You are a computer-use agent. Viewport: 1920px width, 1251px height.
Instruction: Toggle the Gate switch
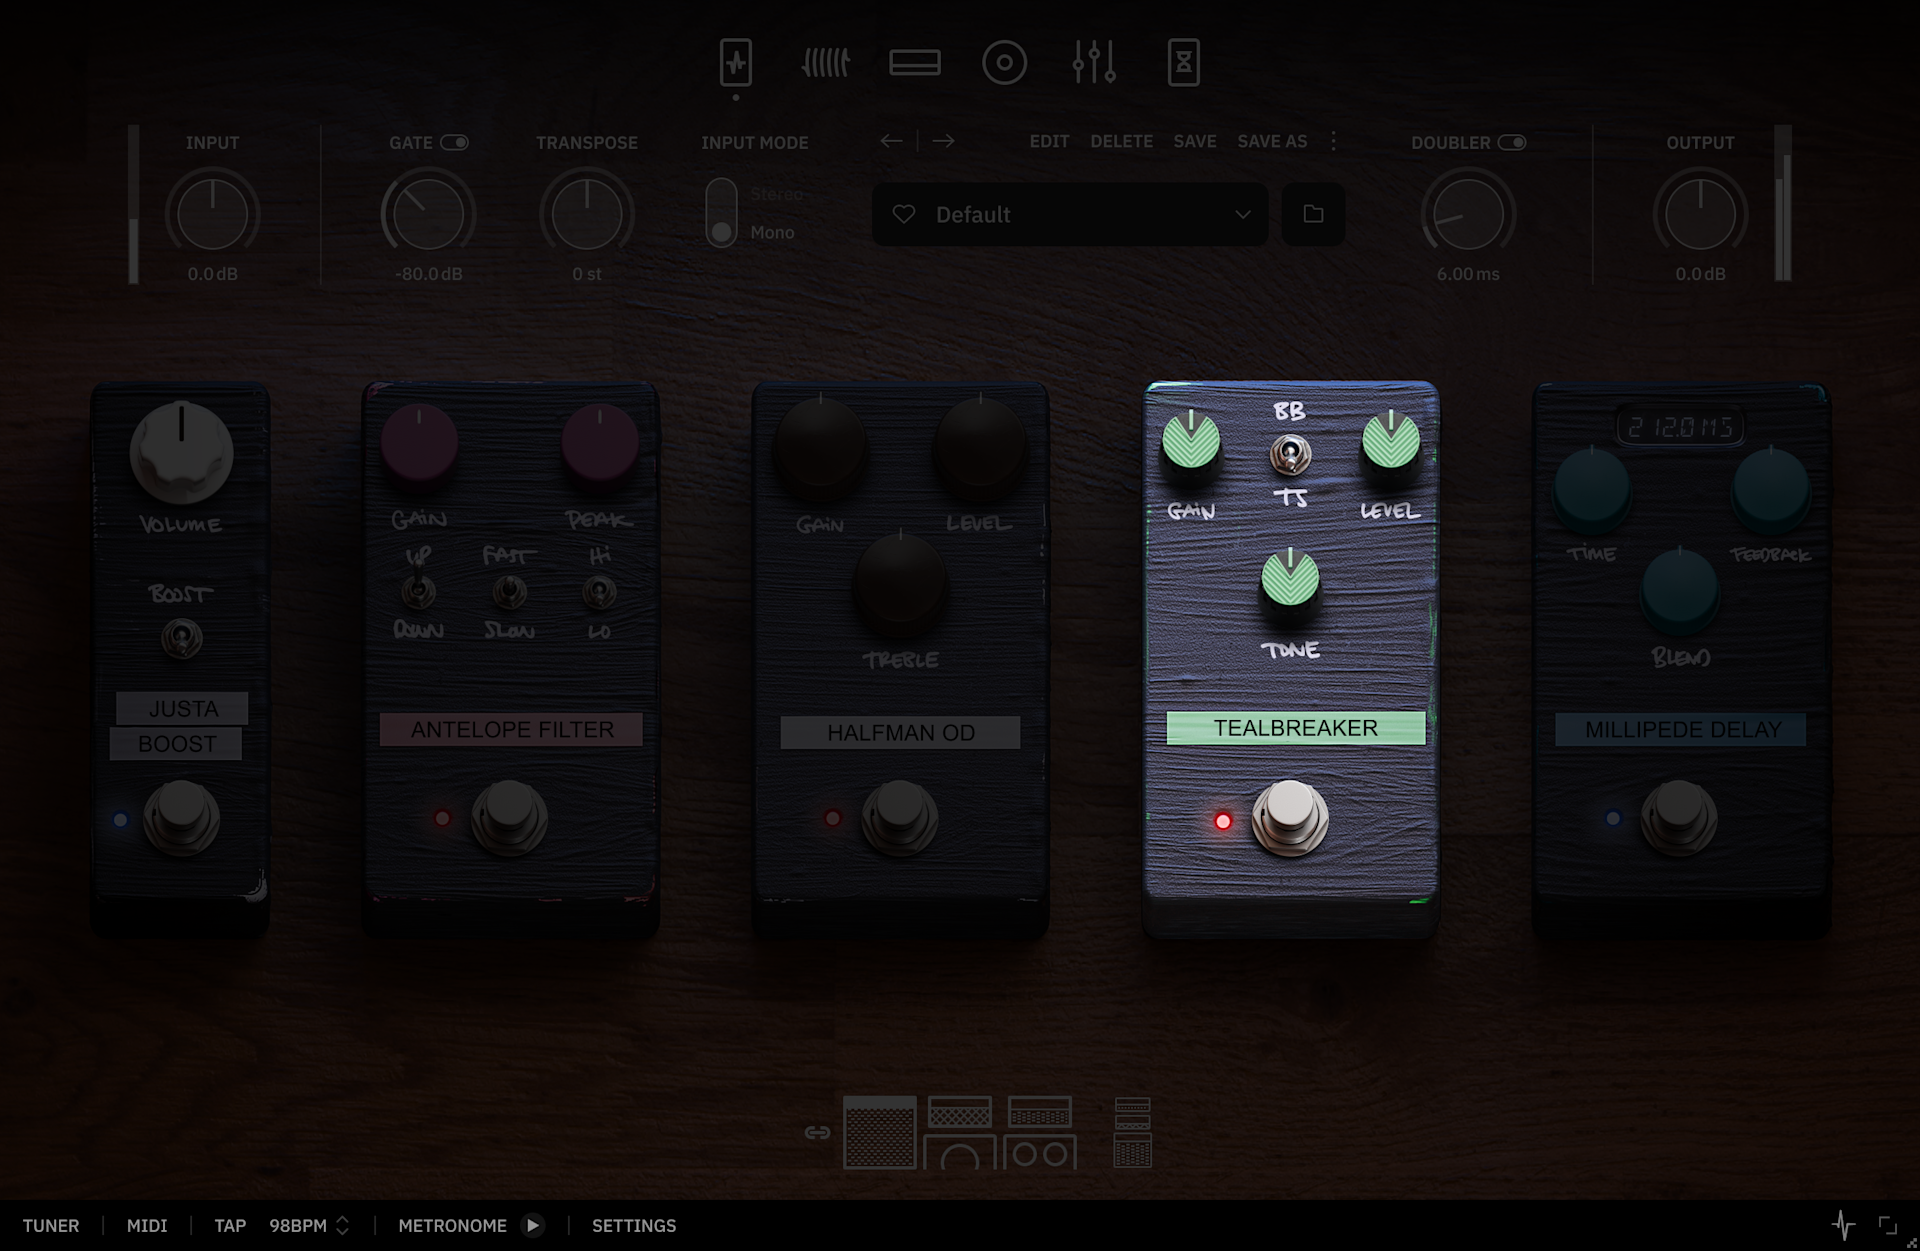[x=455, y=142]
